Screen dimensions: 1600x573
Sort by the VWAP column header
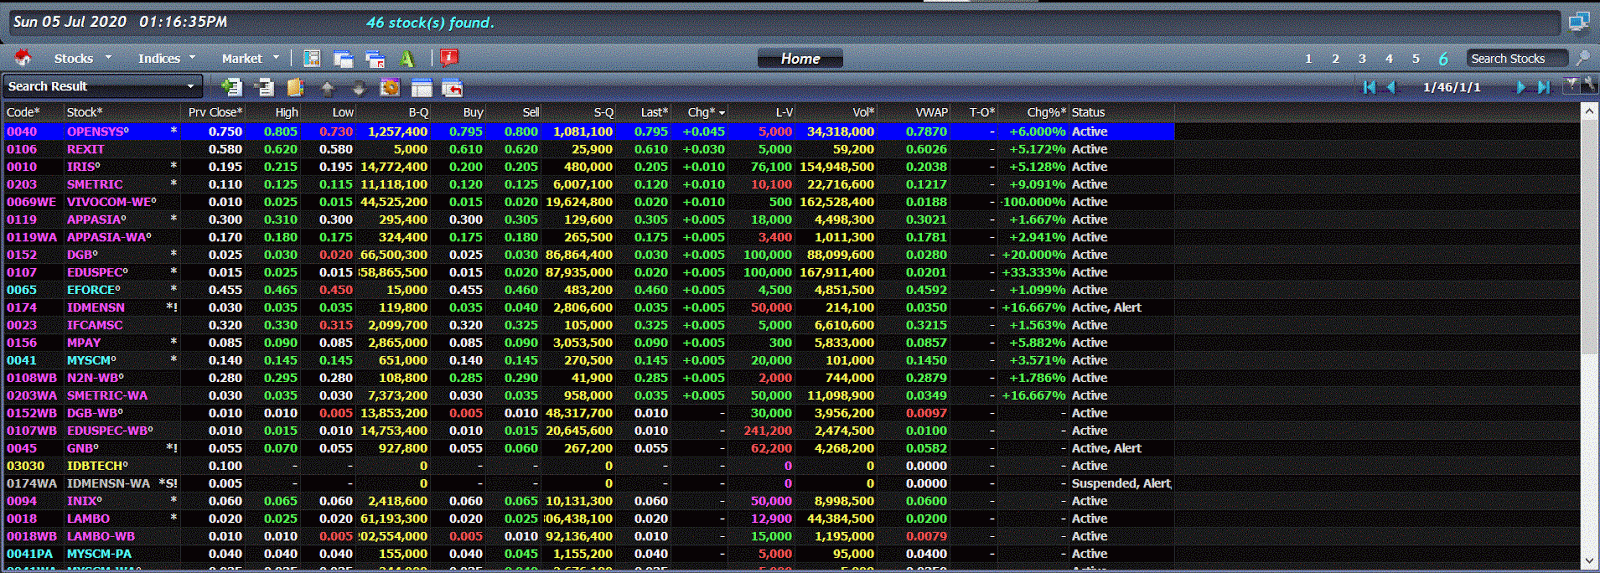[914, 112]
